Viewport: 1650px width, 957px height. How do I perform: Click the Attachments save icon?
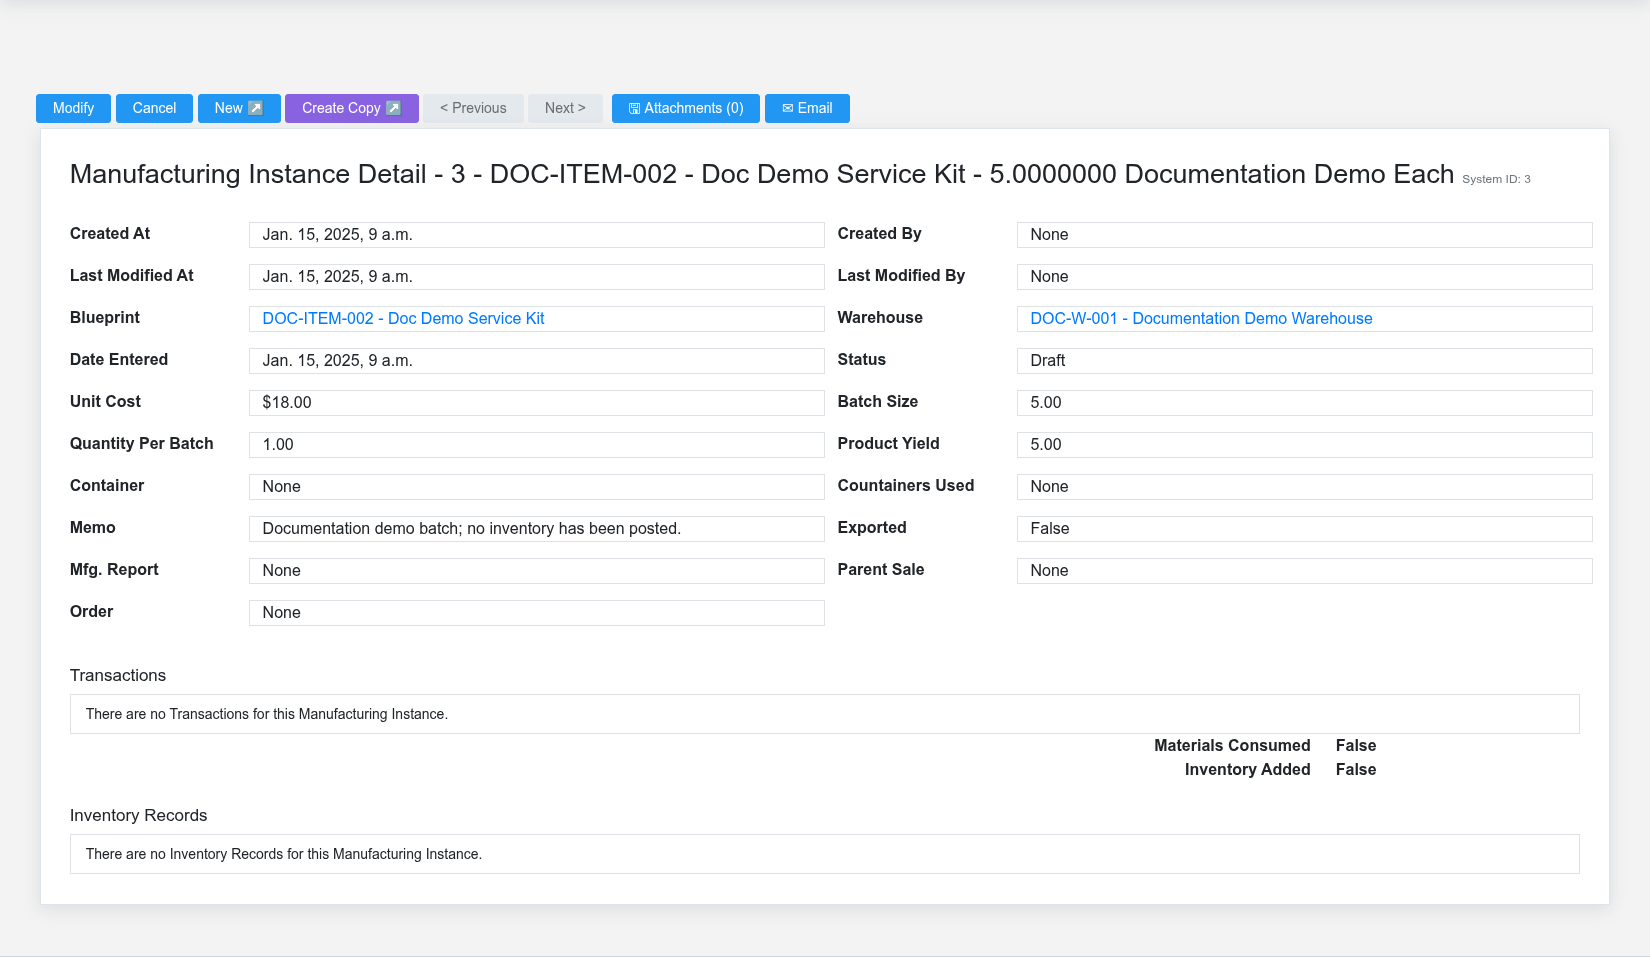click(x=634, y=108)
